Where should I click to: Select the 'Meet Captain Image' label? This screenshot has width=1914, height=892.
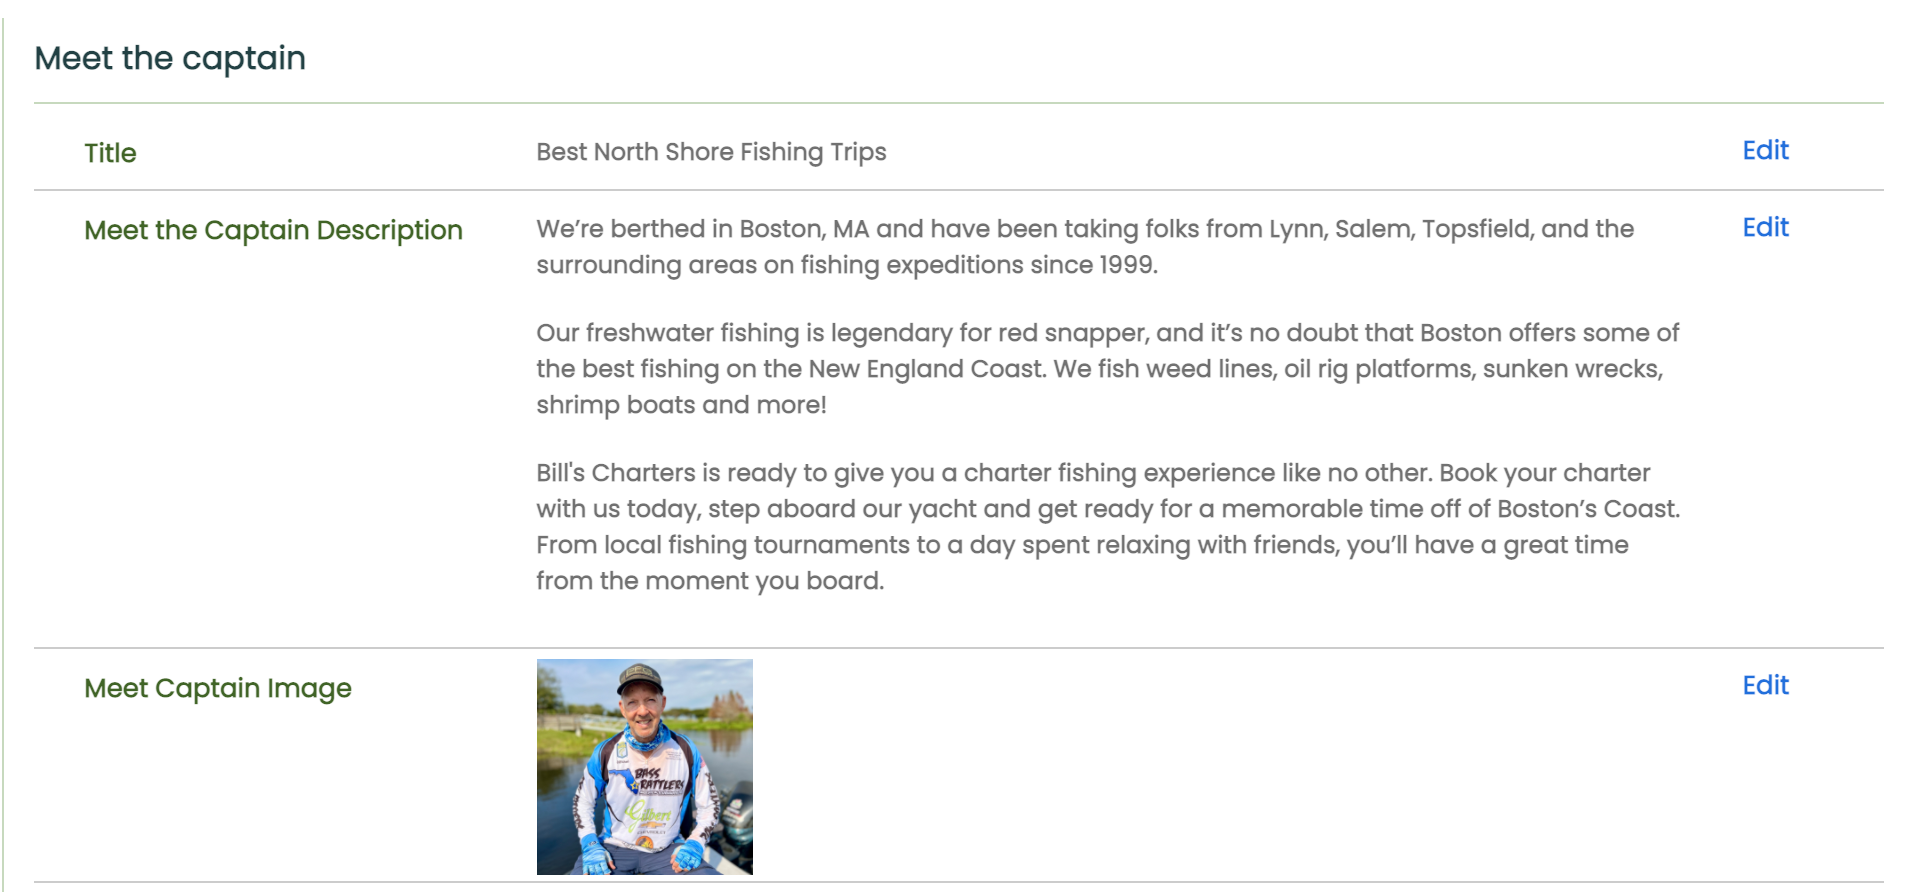[218, 688]
